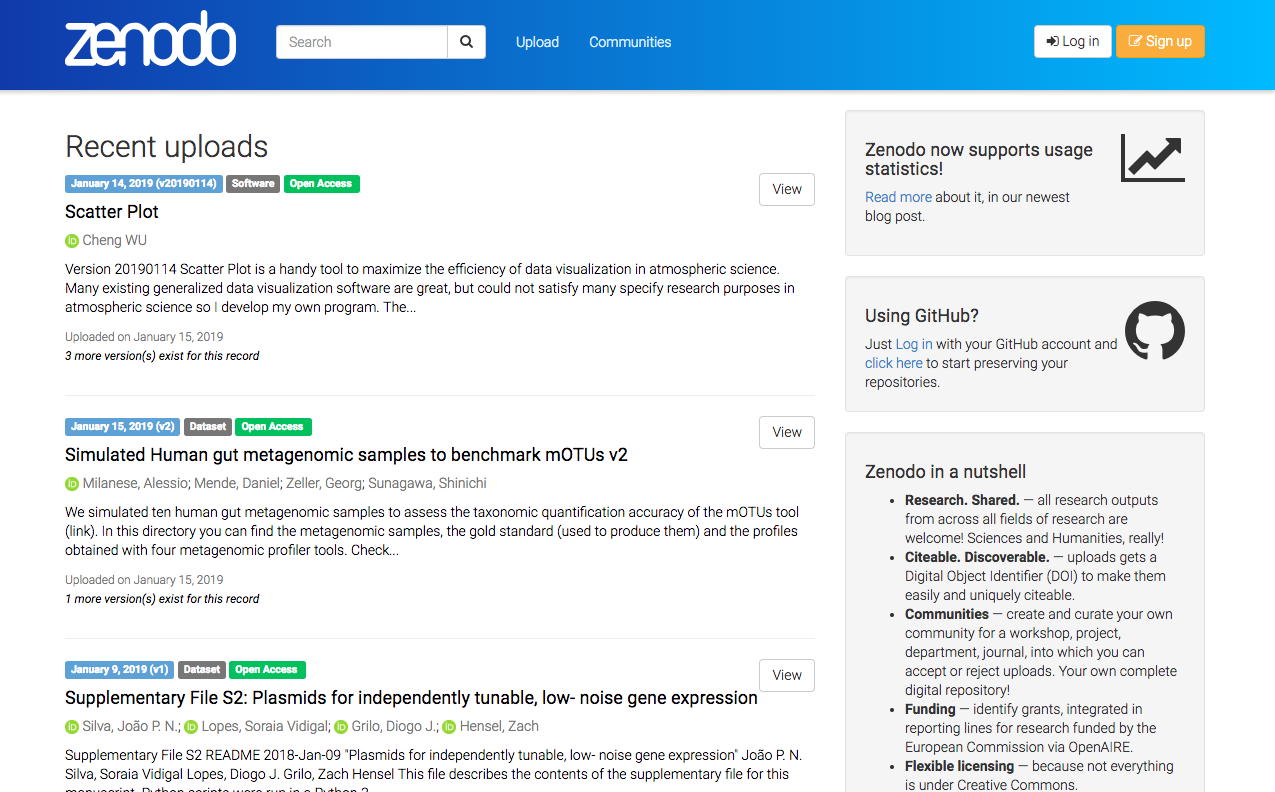View the Scatter Plot record
The width and height of the screenshot is (1275, 792).
click(786, 189)
